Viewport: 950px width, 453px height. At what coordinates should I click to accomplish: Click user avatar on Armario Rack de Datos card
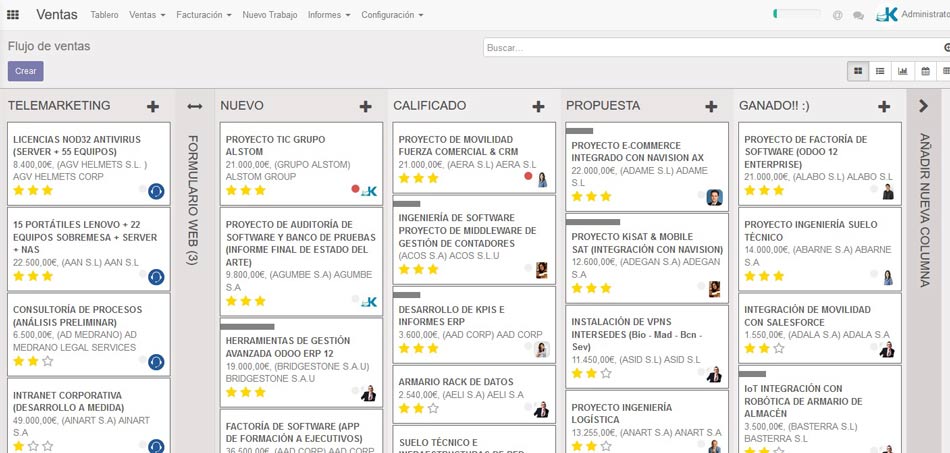coord(542,410)
